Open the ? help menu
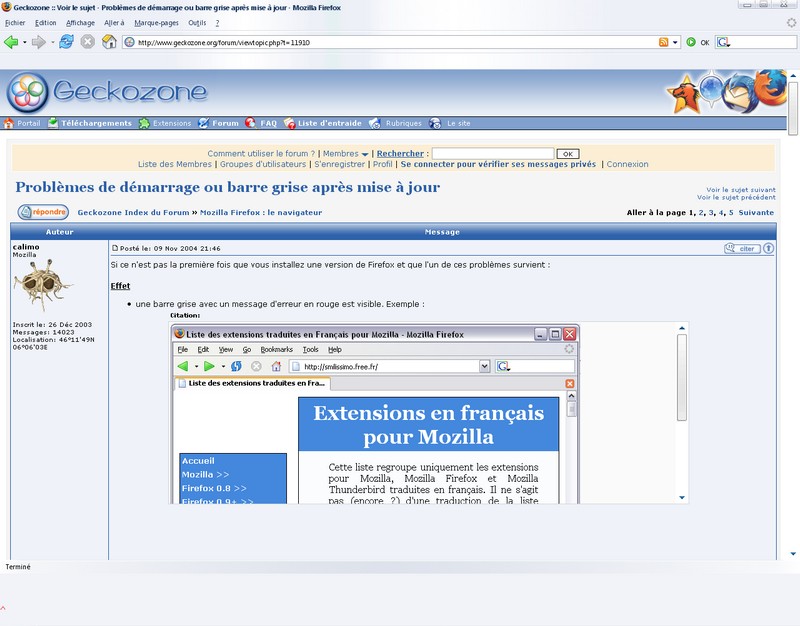The image size is (800, 626). (x=217, y=23)
